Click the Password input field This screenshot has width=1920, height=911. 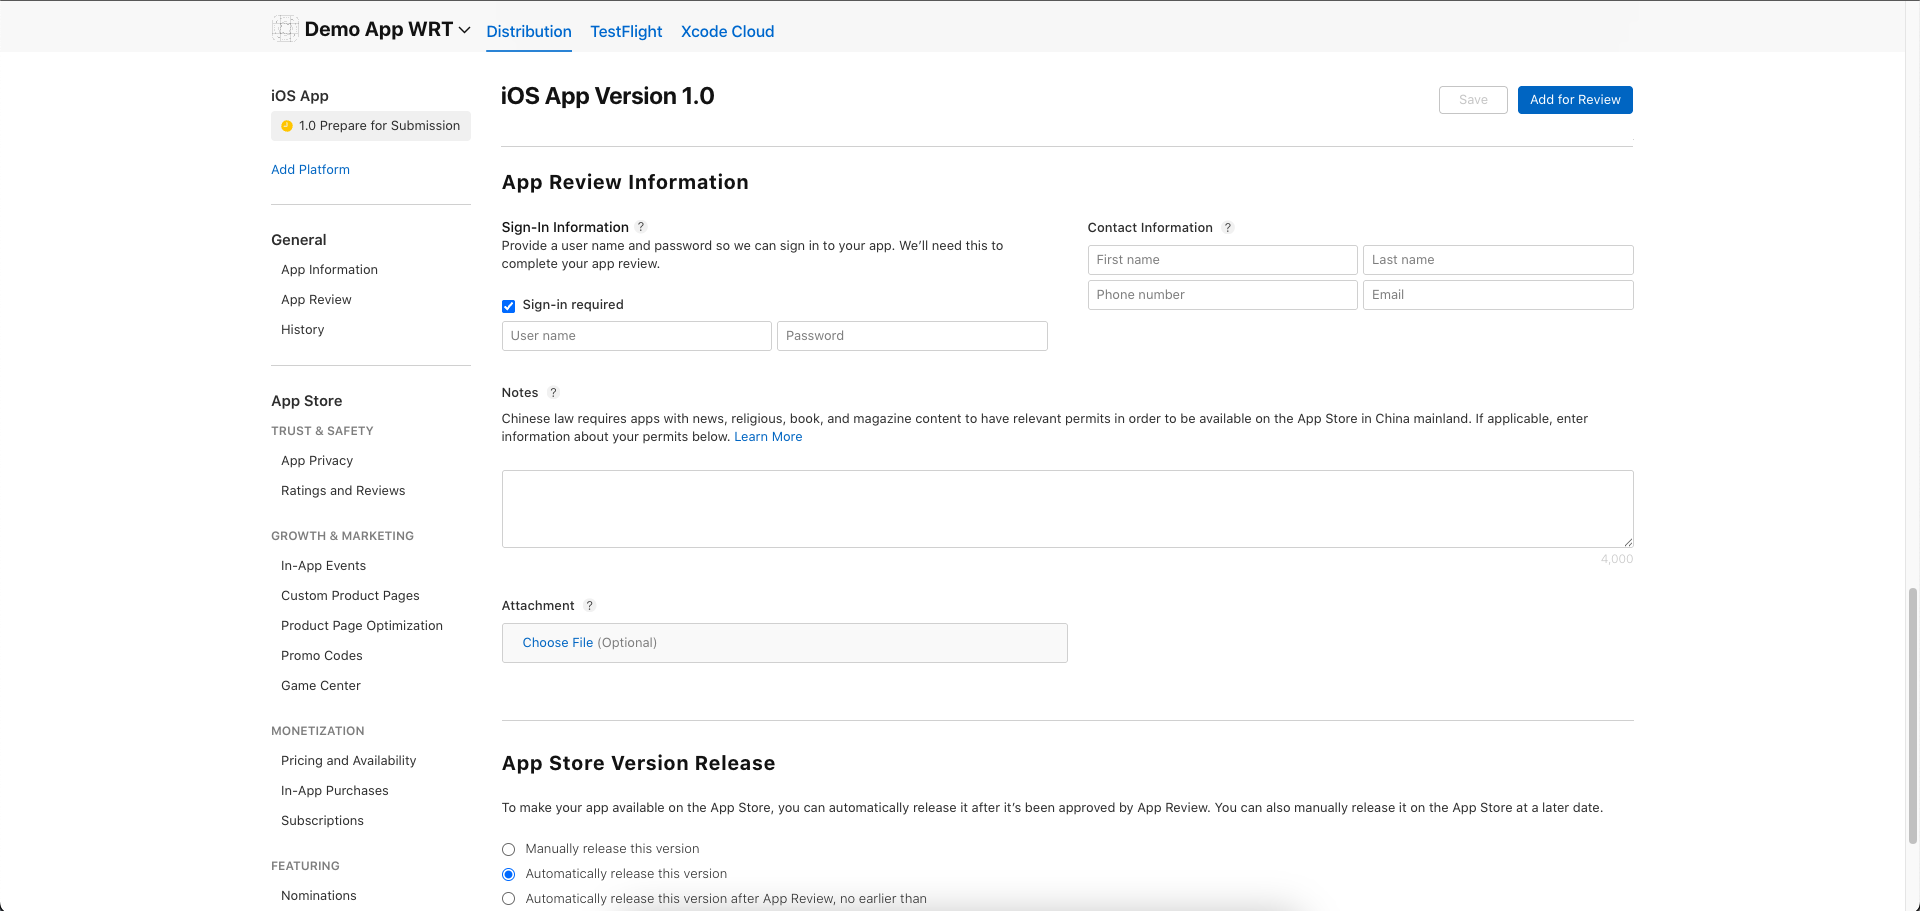912,336
